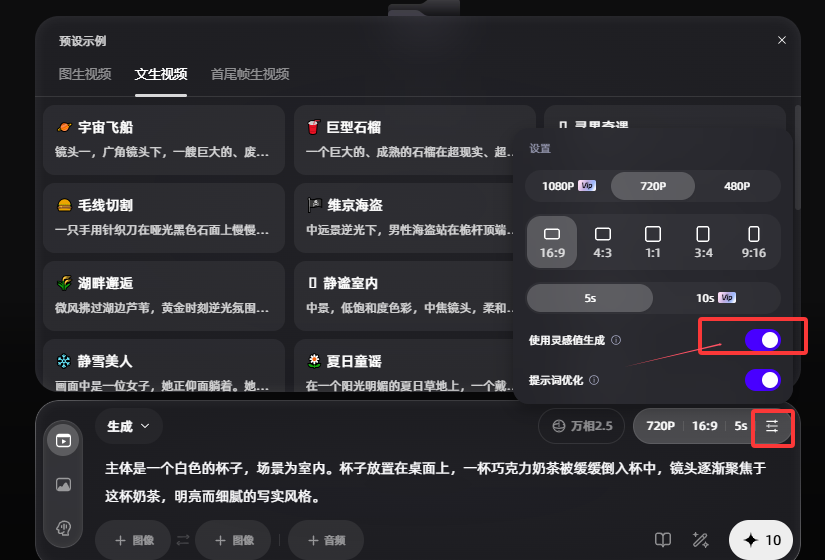Open the avatar head icon in left sidebar
This screenshot has width=825, height=560.
point(63,528)
